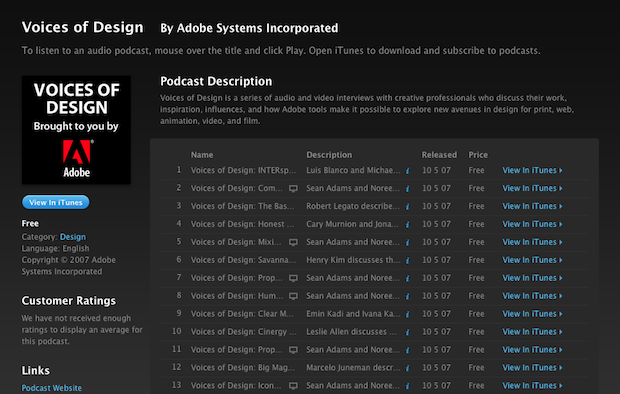This screenshot has height=394, width=620.
Task: Click info icon in episode 8 row
Action: click(407, 296)
